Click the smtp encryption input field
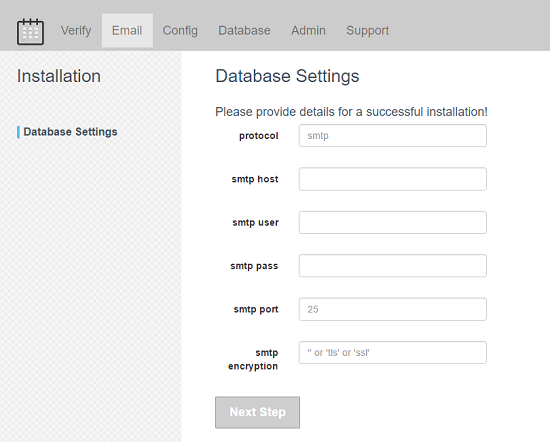Viewport: 550px width, 442px height. point(393,353)
